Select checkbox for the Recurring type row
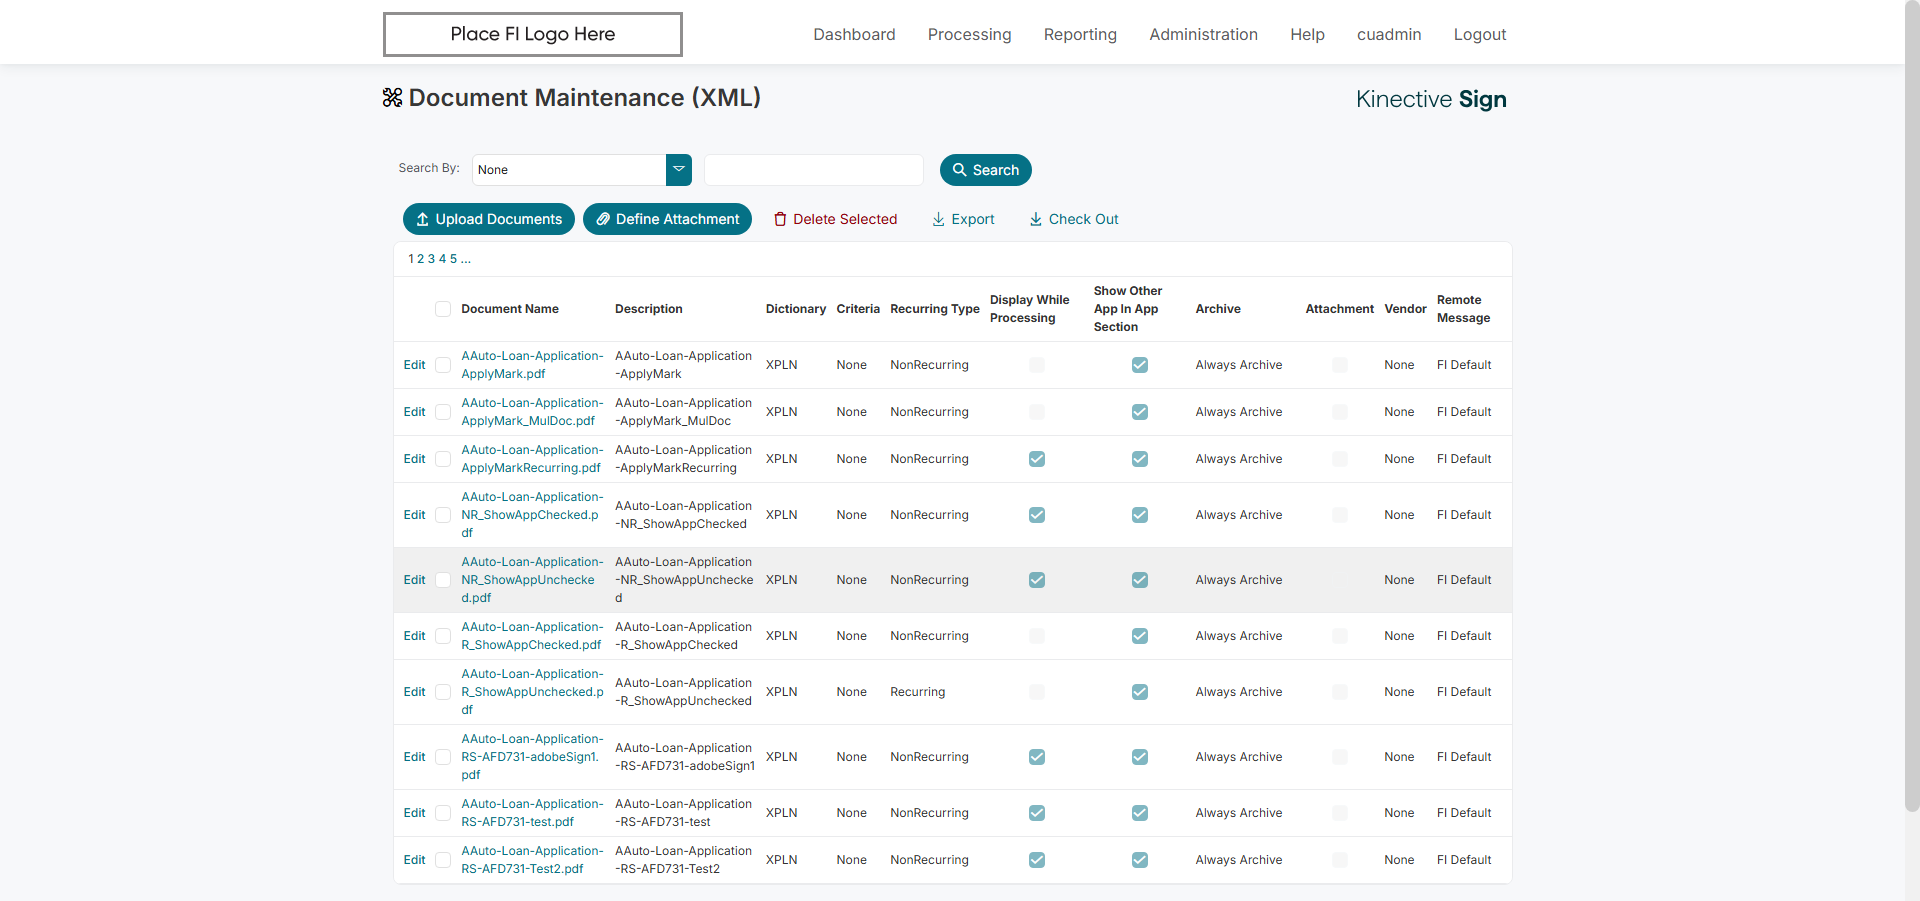Image resolution: width=1920 pixels, height=901 pixels. pyautogui.click(x=443, y=692)
